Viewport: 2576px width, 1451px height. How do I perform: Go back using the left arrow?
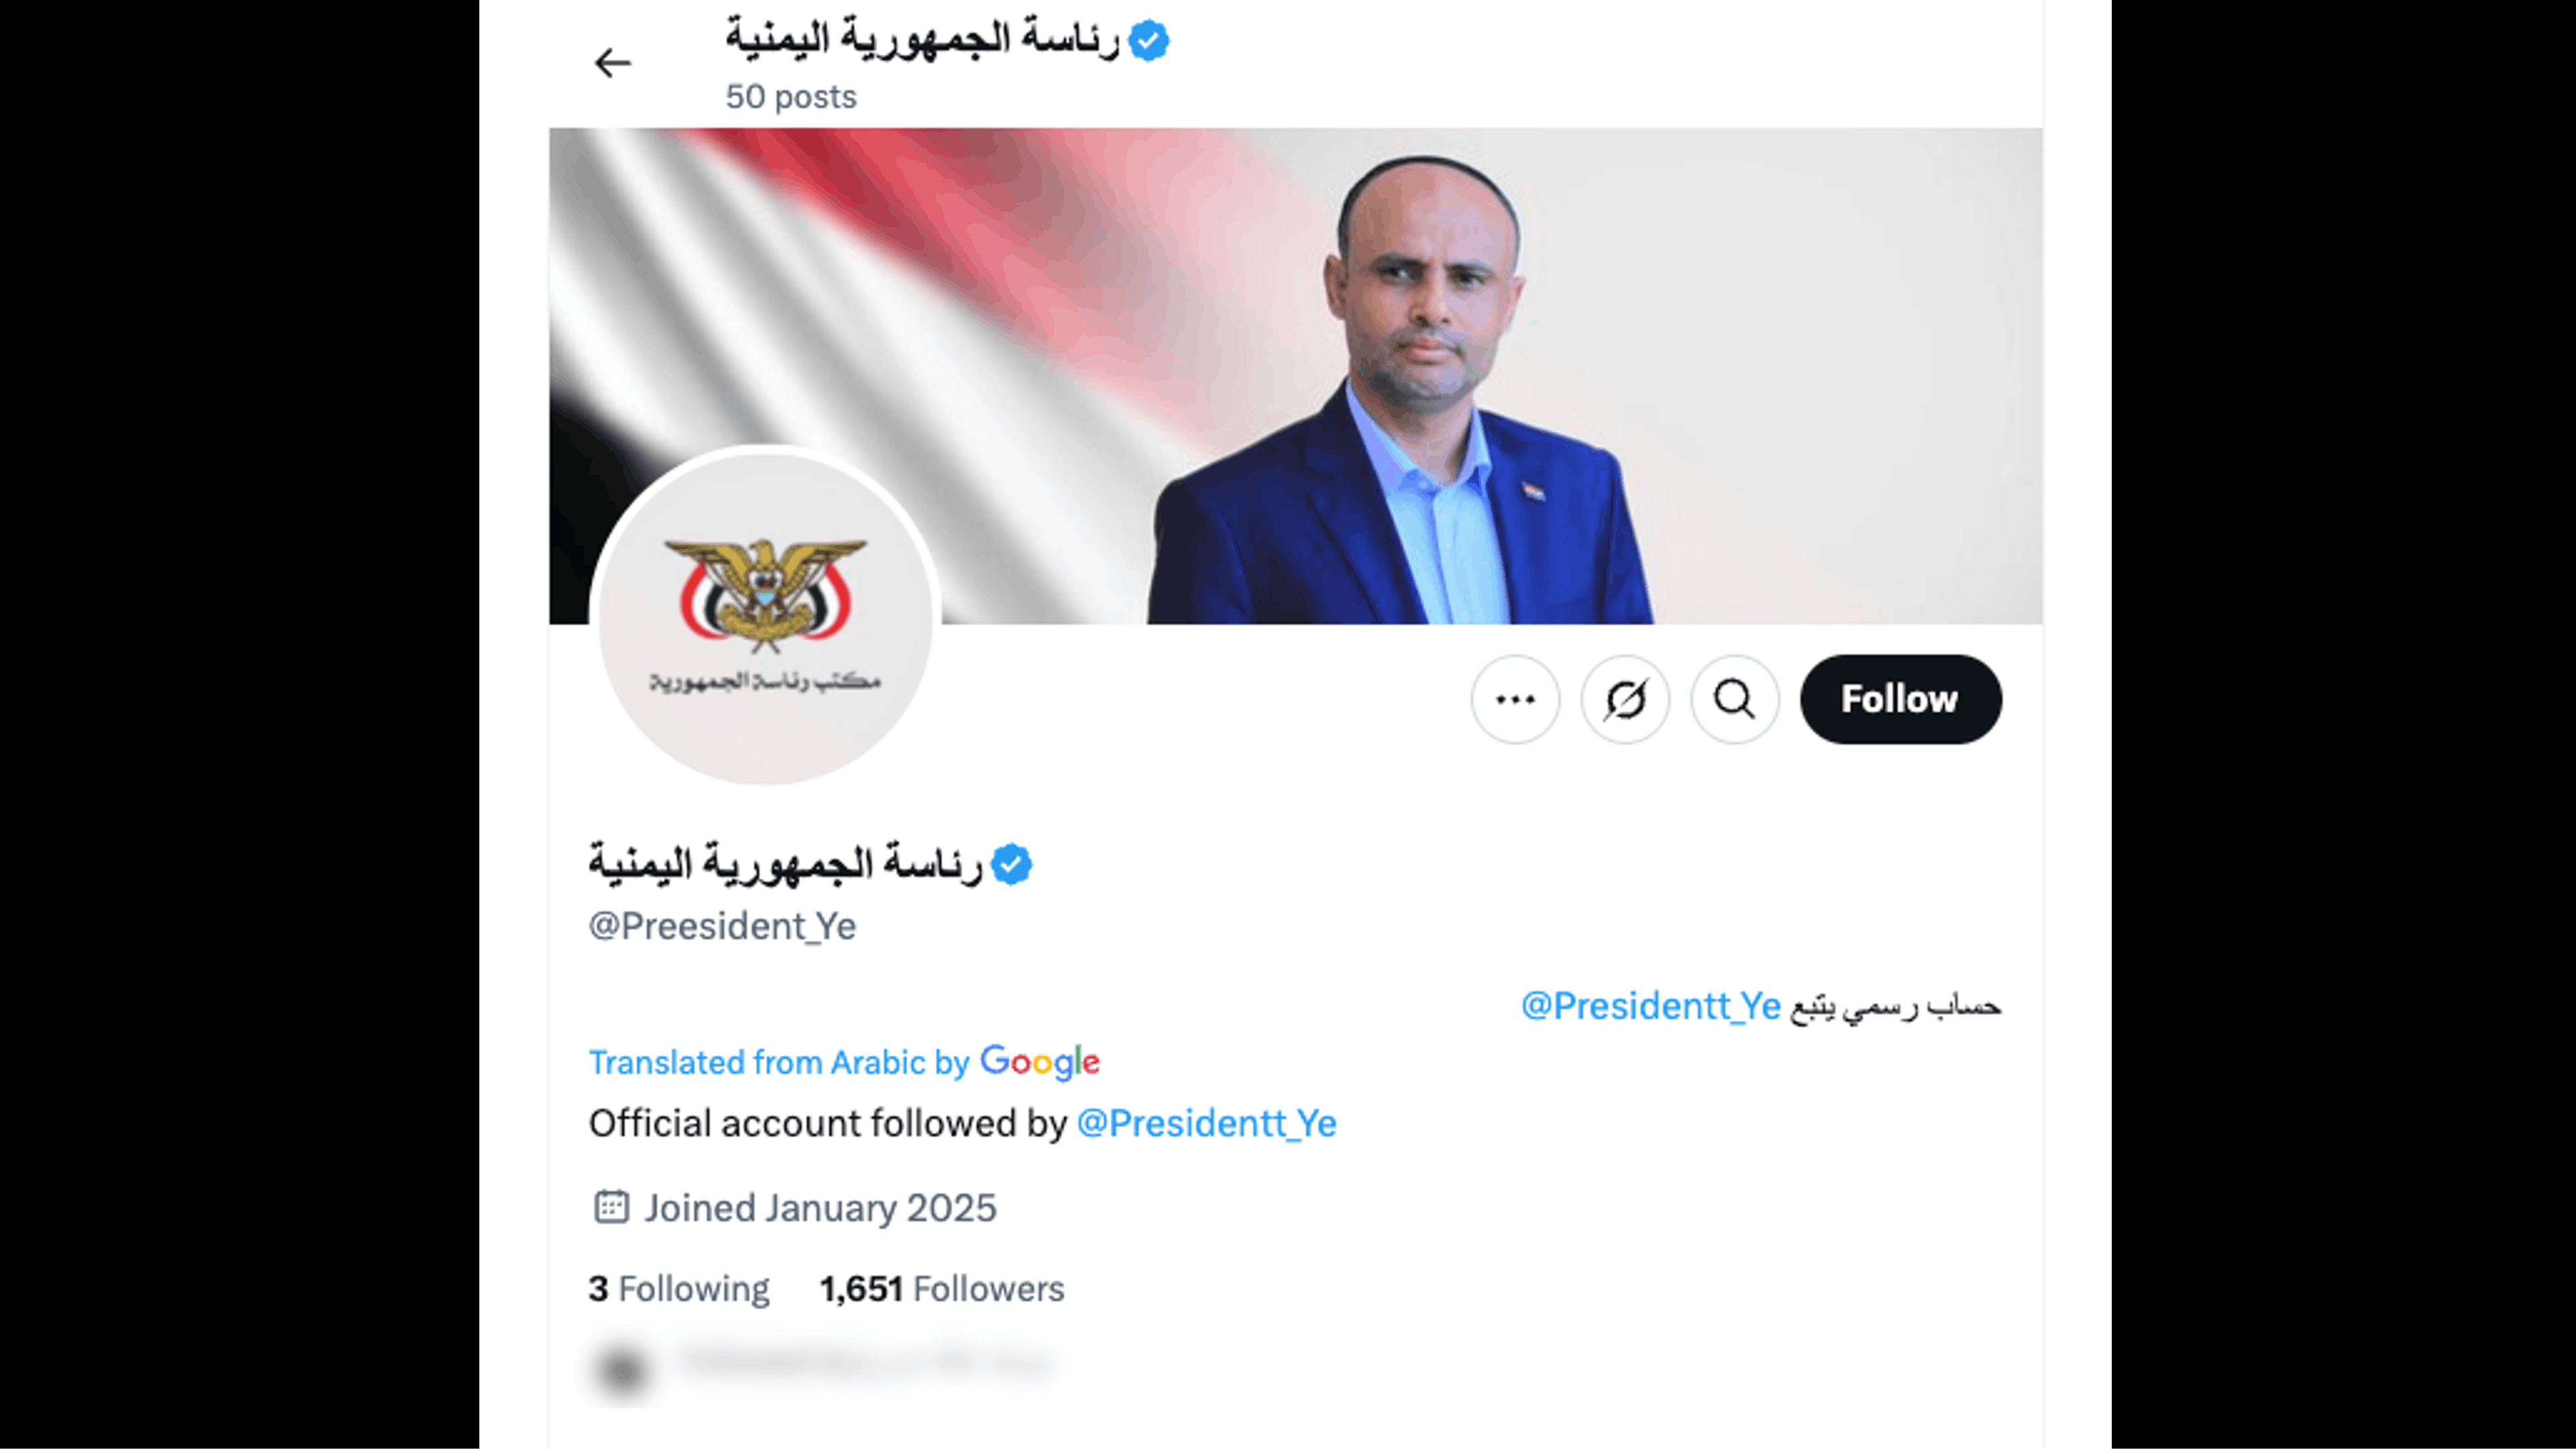pos(612,63)
